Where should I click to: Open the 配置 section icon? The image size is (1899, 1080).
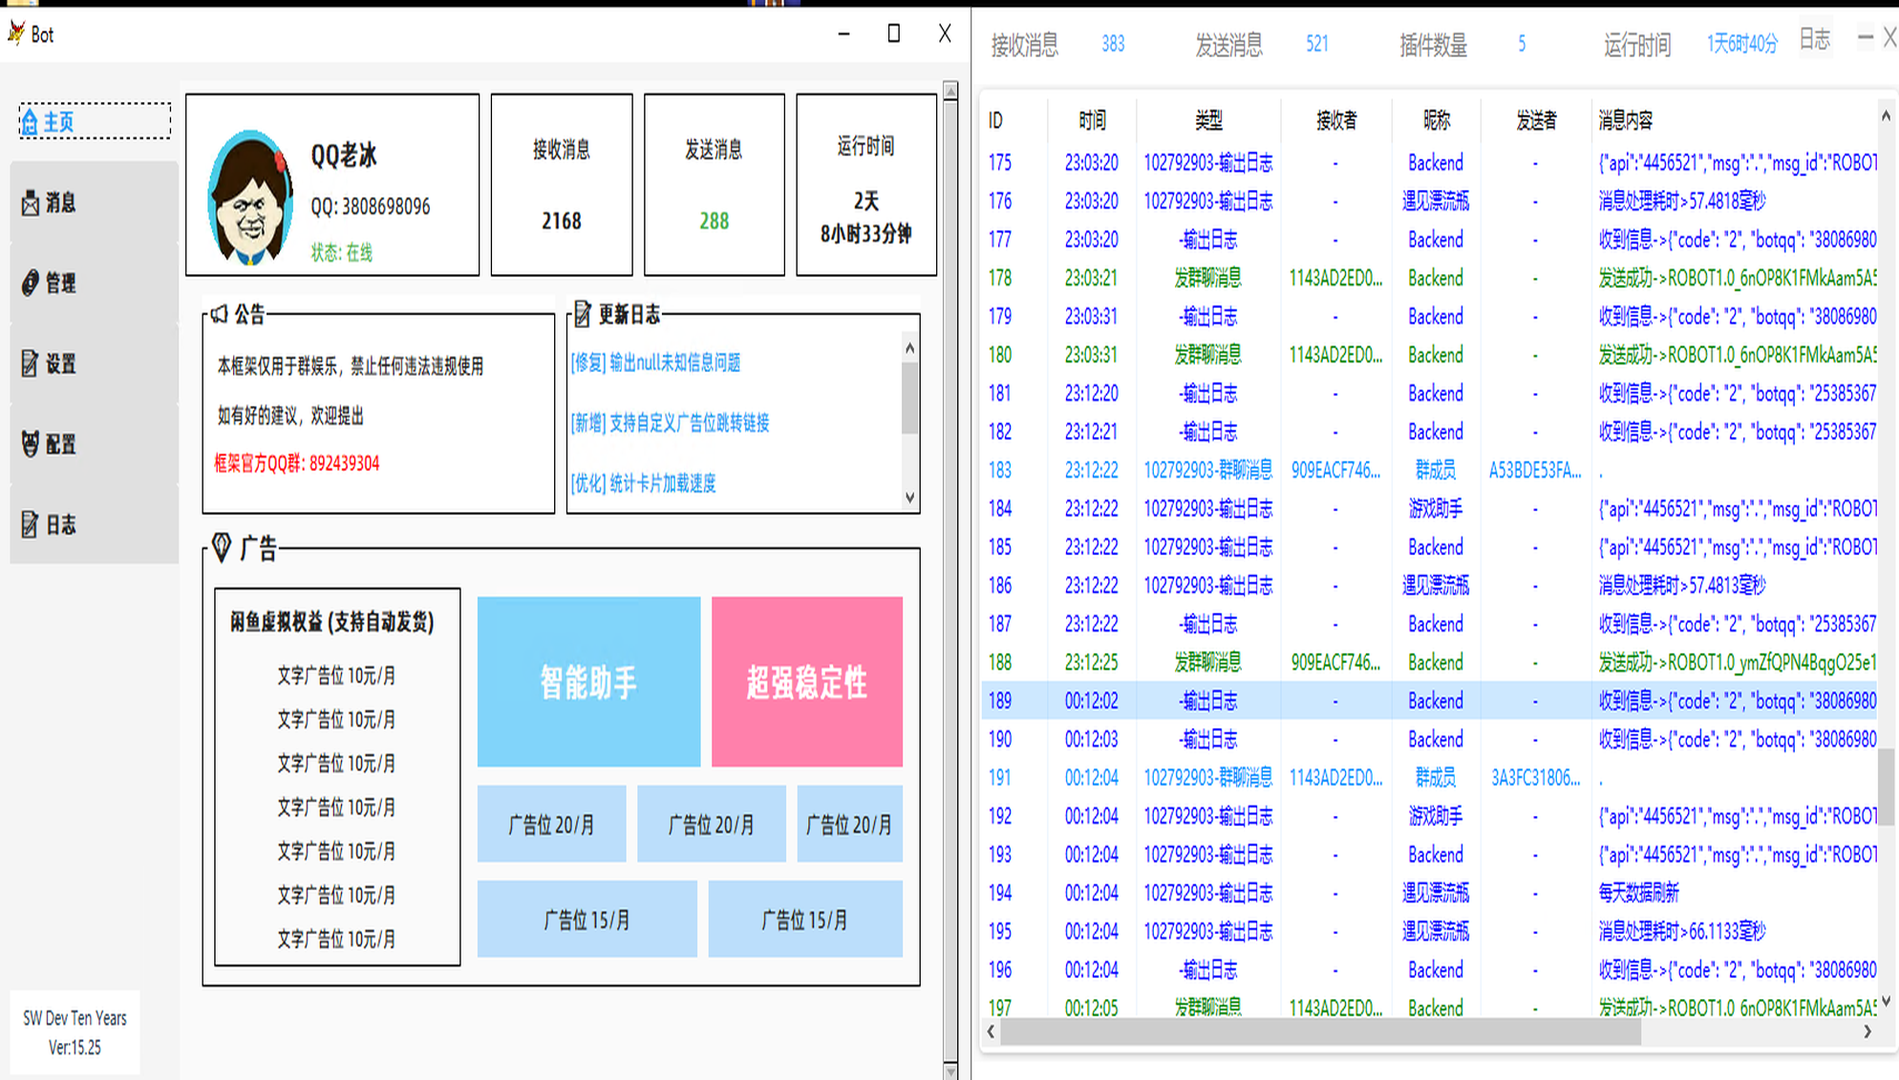(29, 444)
